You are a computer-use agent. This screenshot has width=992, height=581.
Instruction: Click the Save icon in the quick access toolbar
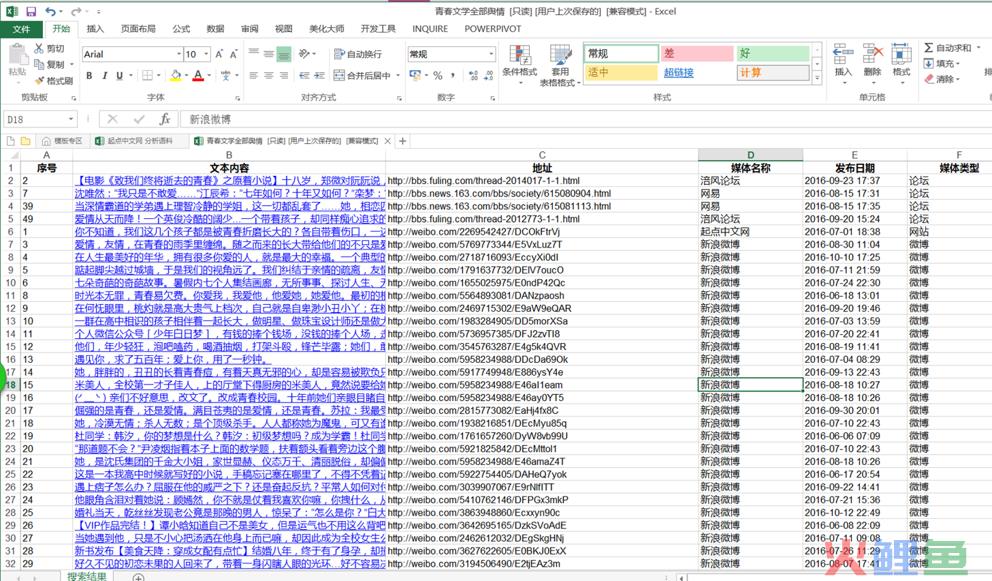31,11
